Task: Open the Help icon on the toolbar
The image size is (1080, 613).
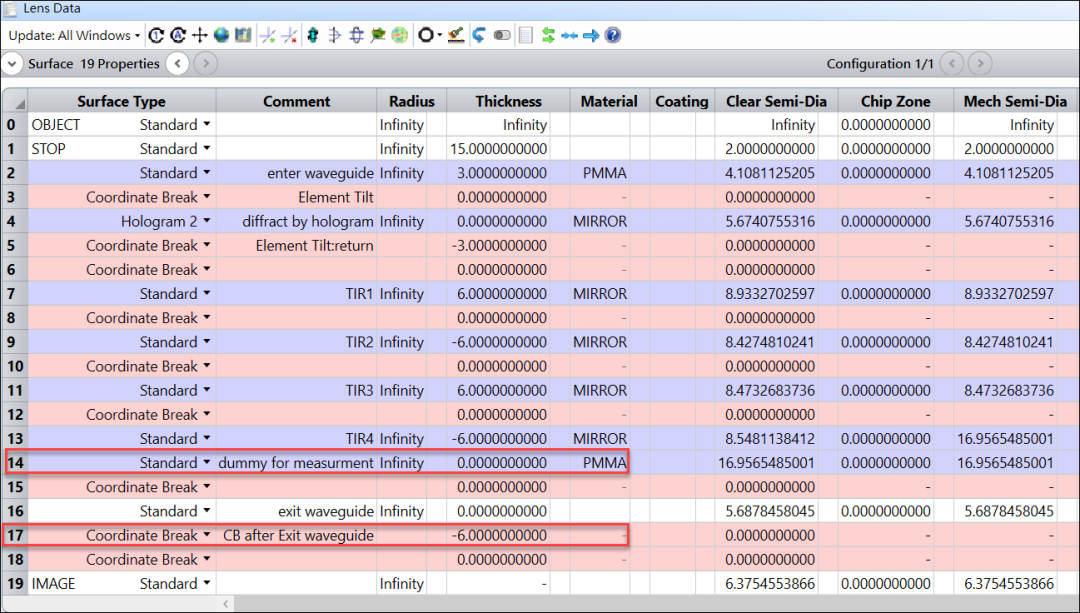Action: [613, 35]
